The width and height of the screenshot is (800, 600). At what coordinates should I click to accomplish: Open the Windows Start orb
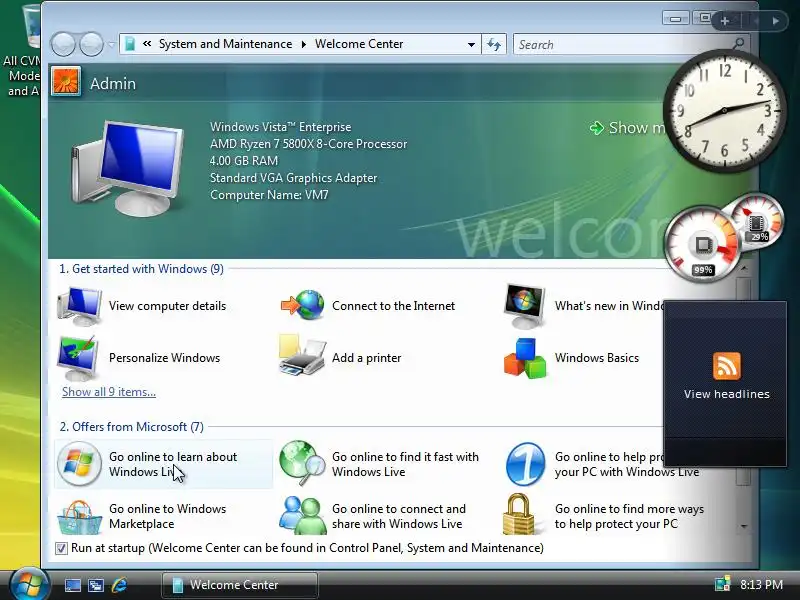click(28, 583)
